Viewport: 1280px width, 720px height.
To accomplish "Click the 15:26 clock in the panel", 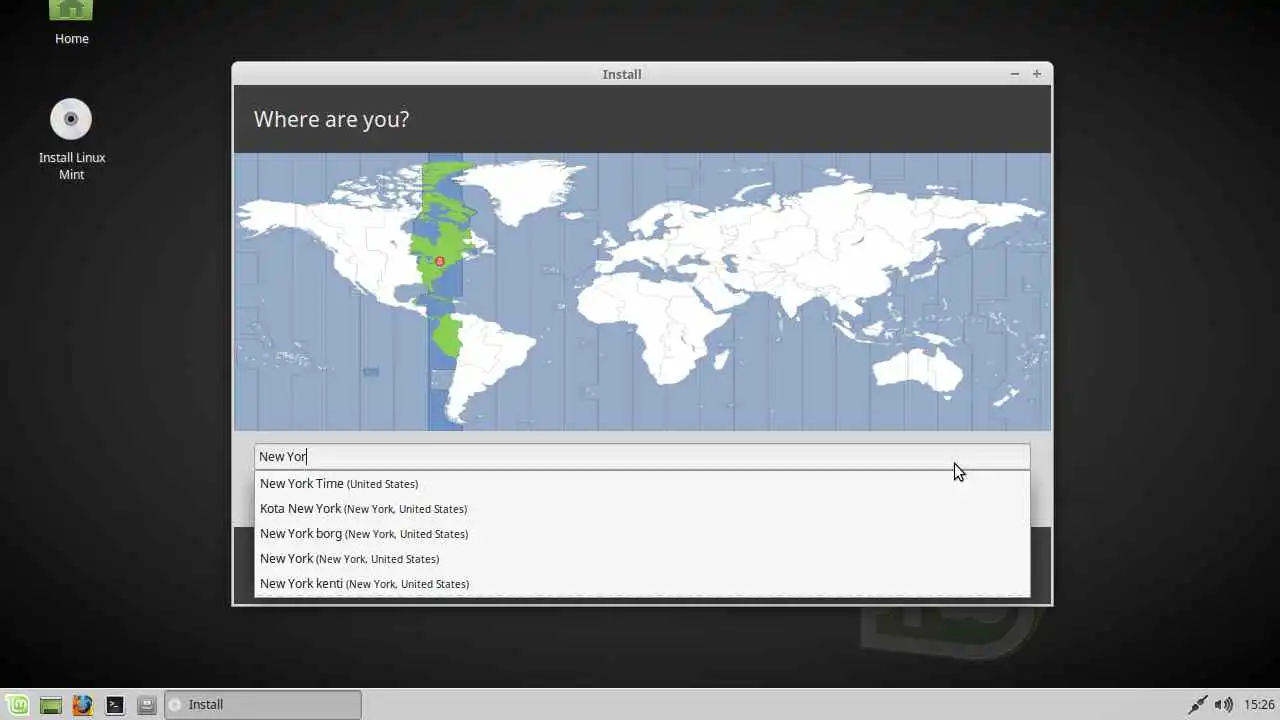I will [x=1259, y=705].
